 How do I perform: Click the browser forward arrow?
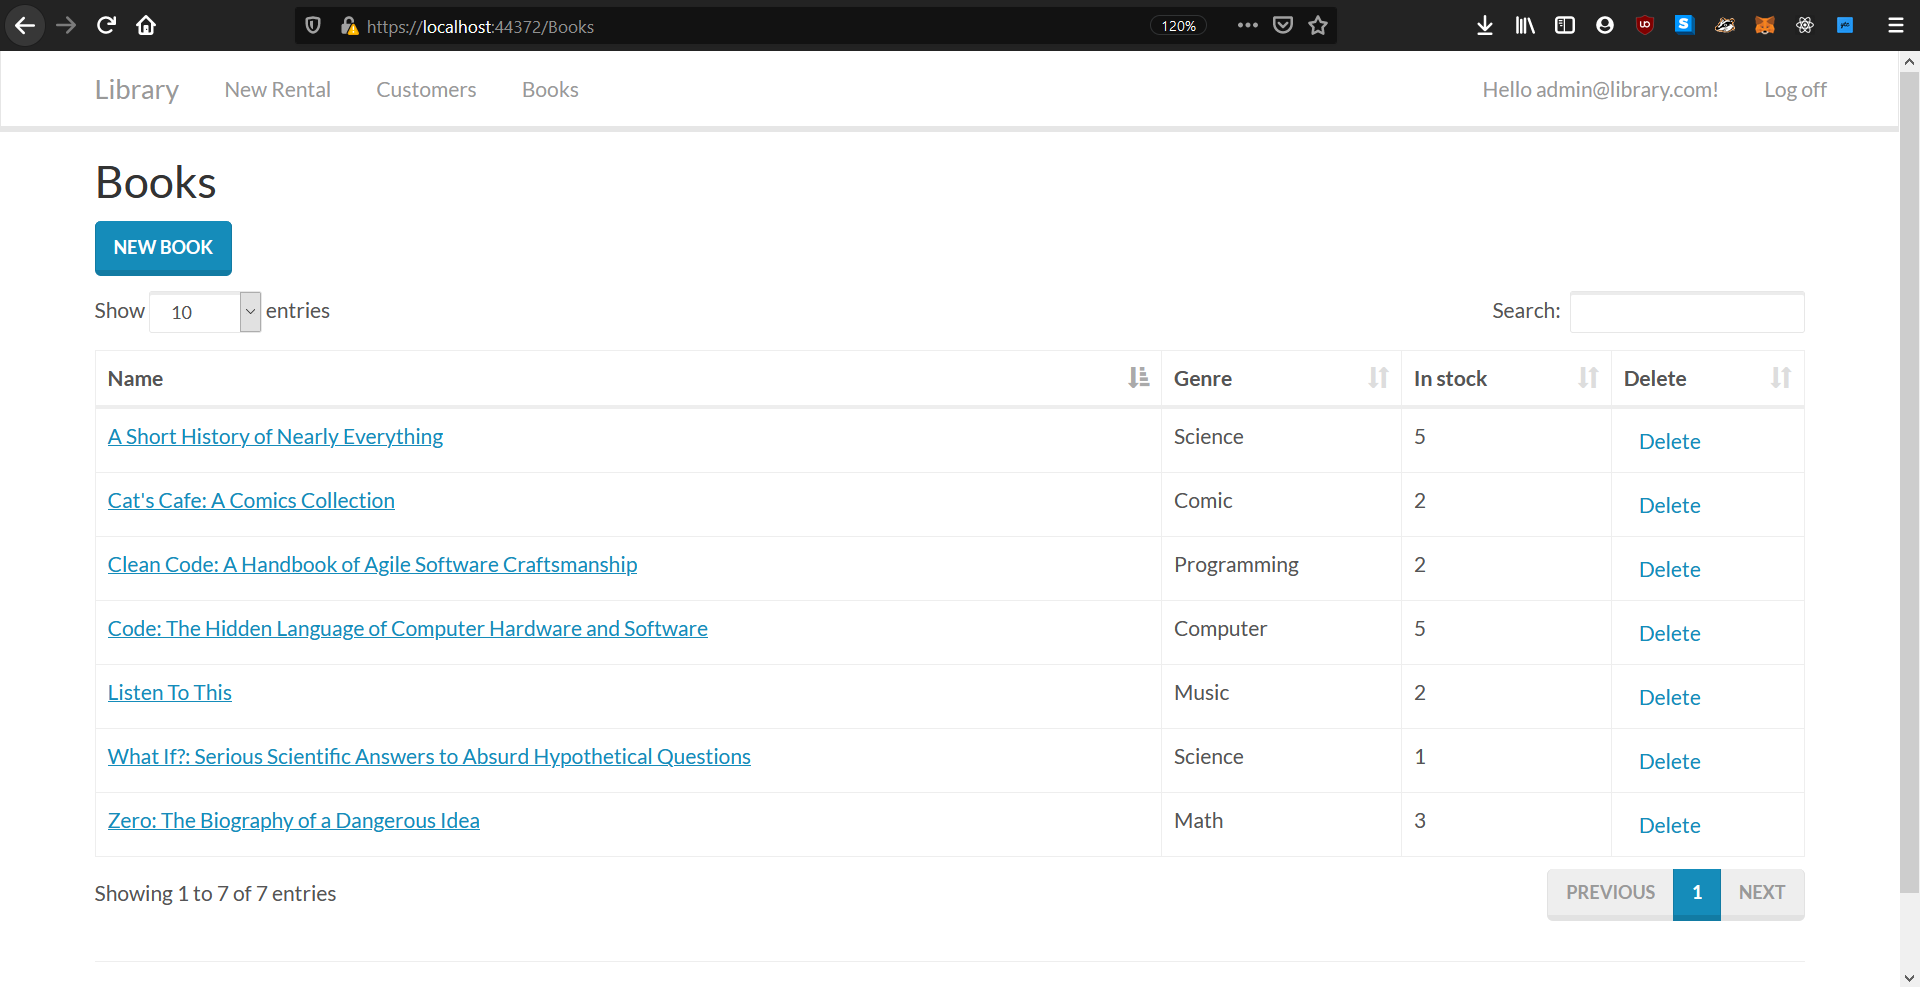[66, 26]
